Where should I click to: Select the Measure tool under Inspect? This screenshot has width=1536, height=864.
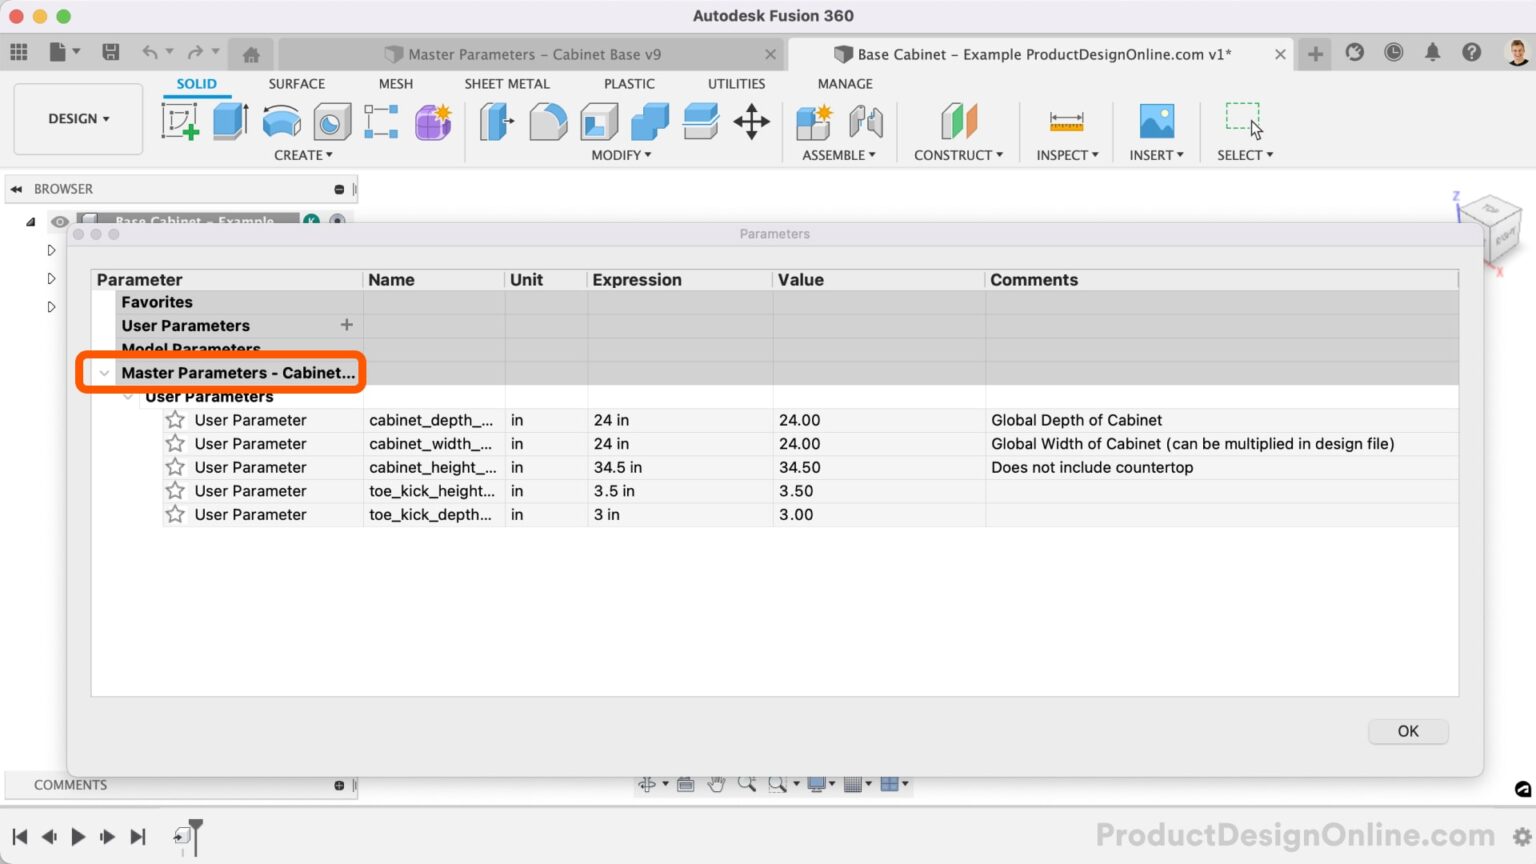click(x=1065, y=121)
